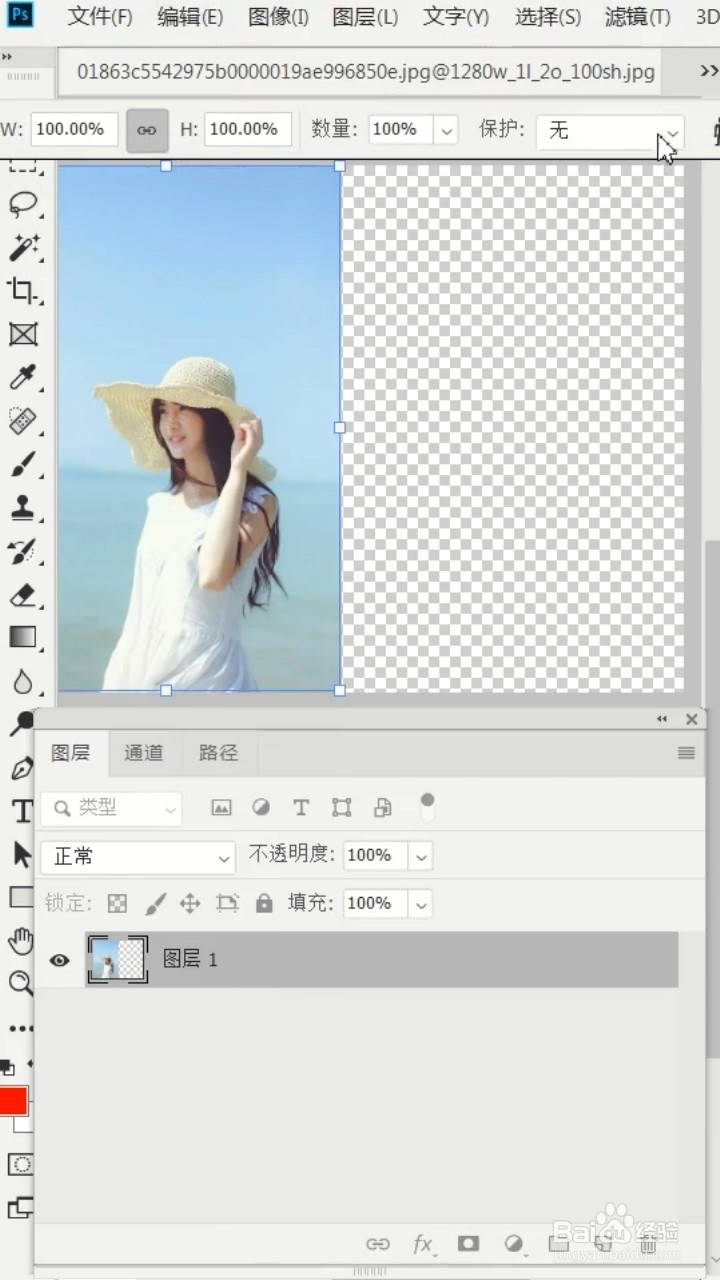Toggle Quick Mask mode icon
The width and height of the screenshot is (720, 1280).
(x=21, y=1164)
